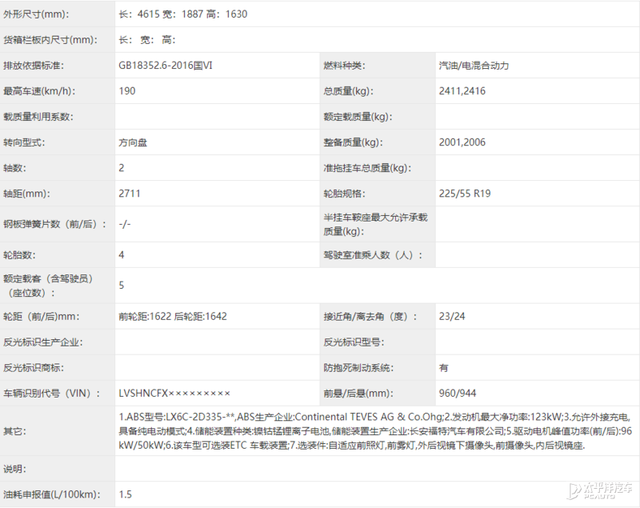Viewport: 640px width, 508px height.
Task: Click the 准拖挂车总质量(kg) label
Action: [x=367, y=168]
